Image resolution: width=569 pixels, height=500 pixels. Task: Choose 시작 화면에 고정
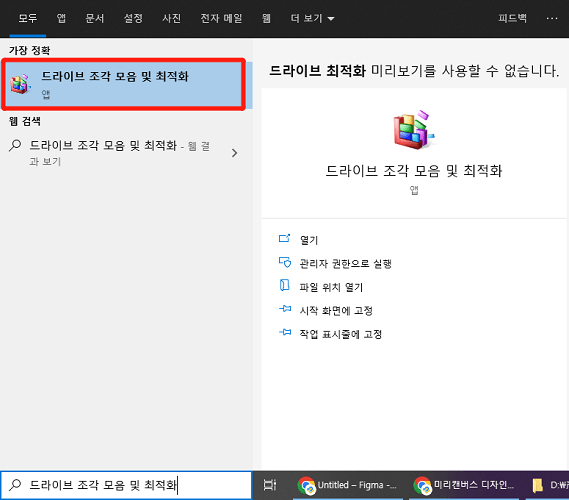[336, 311]
